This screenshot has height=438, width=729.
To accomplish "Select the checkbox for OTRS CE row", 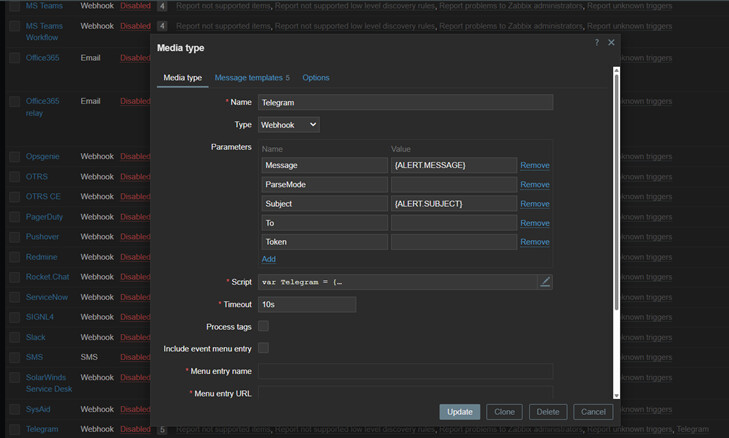I will 15,197.
